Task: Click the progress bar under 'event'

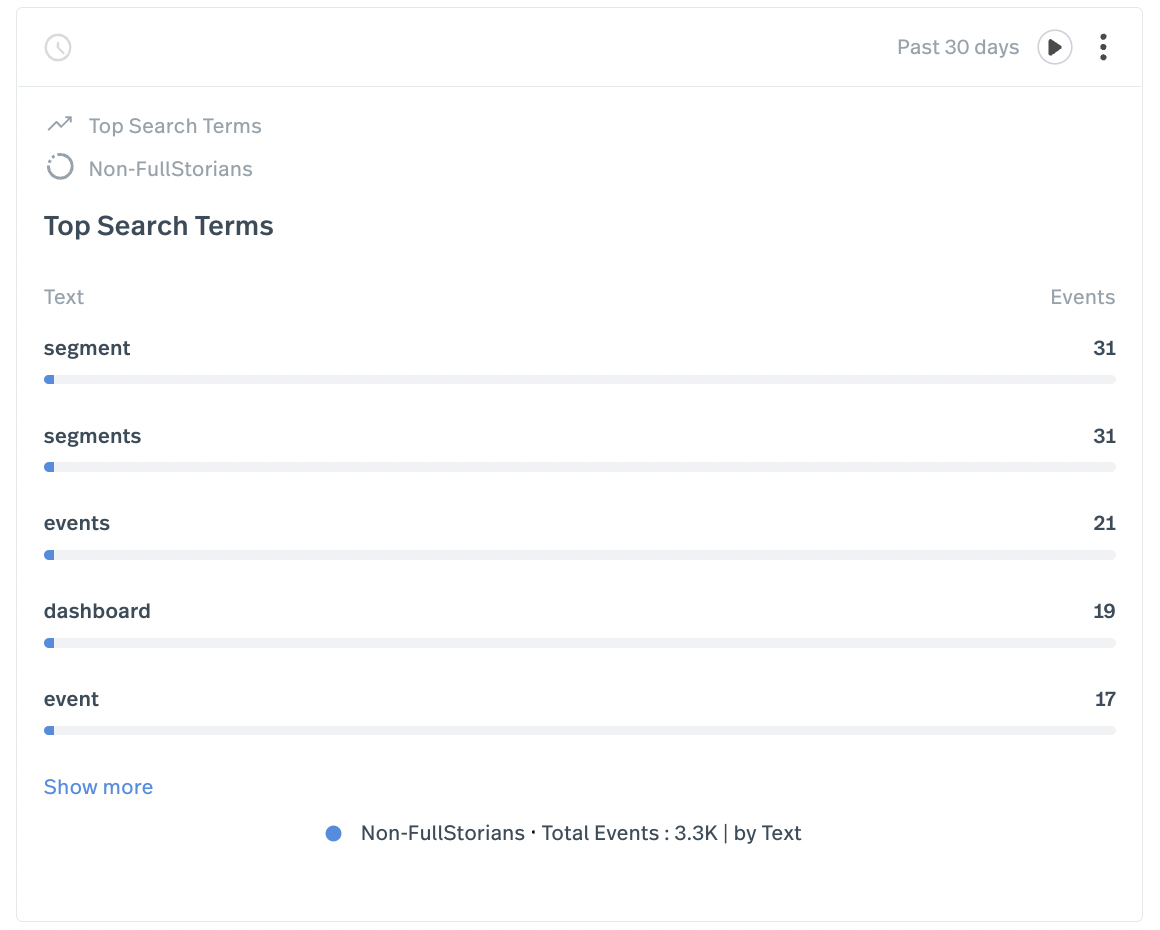Action: (579, 731)
